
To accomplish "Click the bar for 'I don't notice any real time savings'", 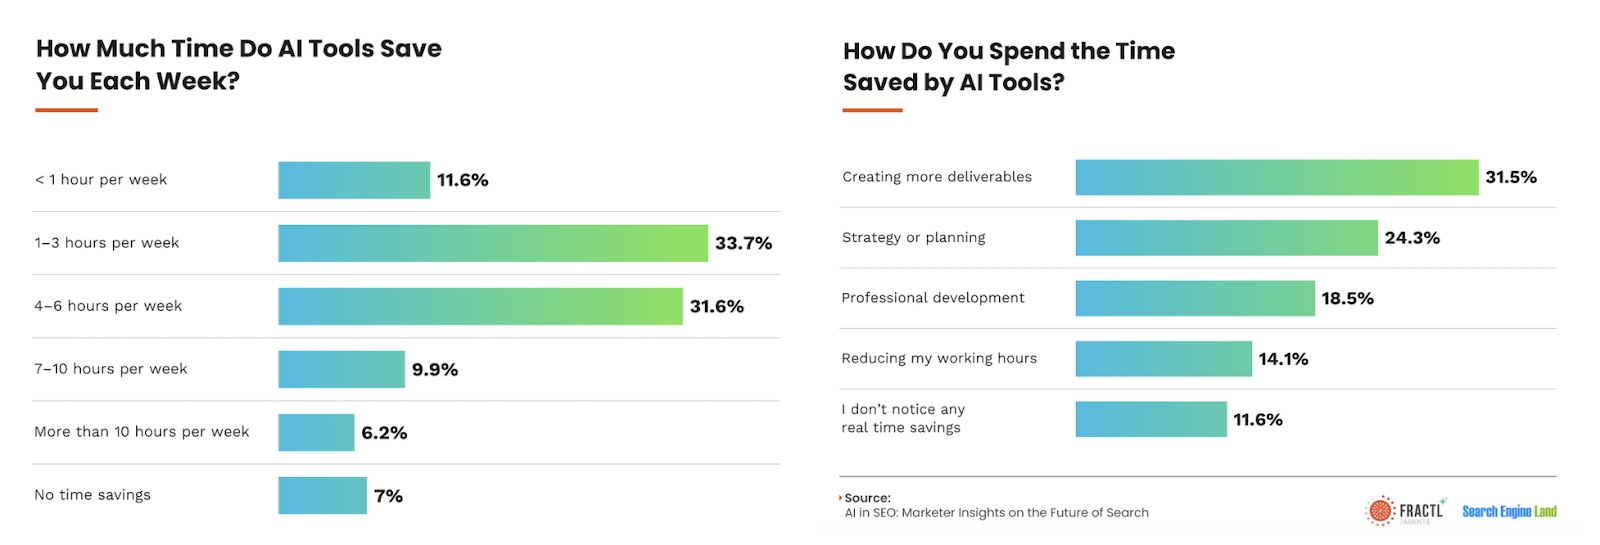I will pyautogui.click(x=1150, y=419).
